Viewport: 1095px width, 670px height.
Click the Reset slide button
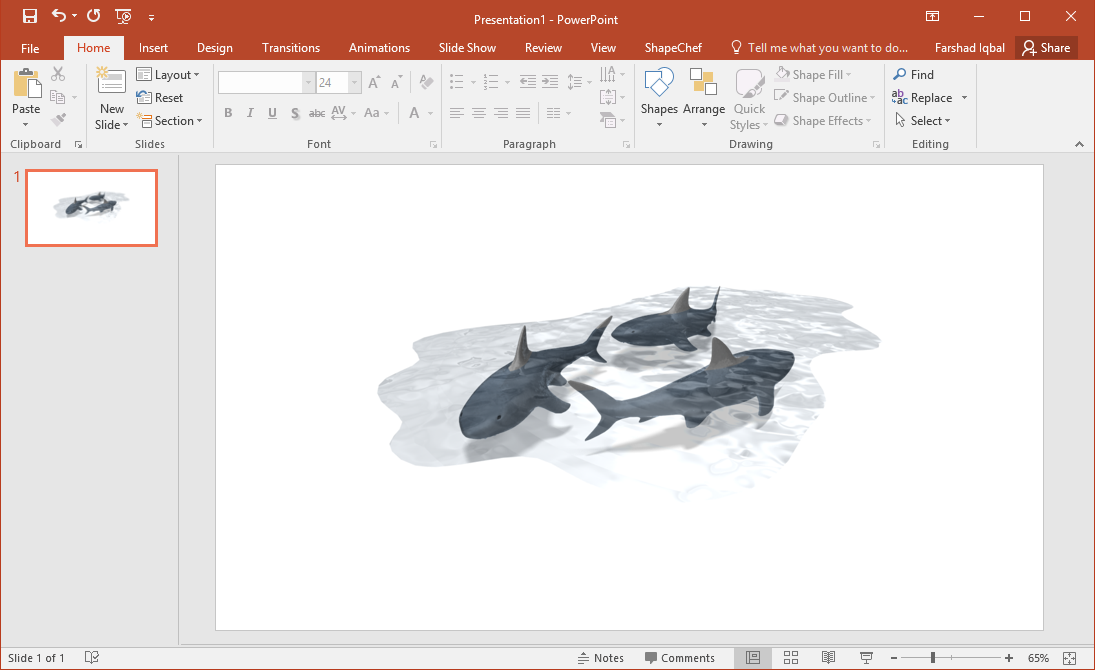pyautogui.click(x=160, y=98)
